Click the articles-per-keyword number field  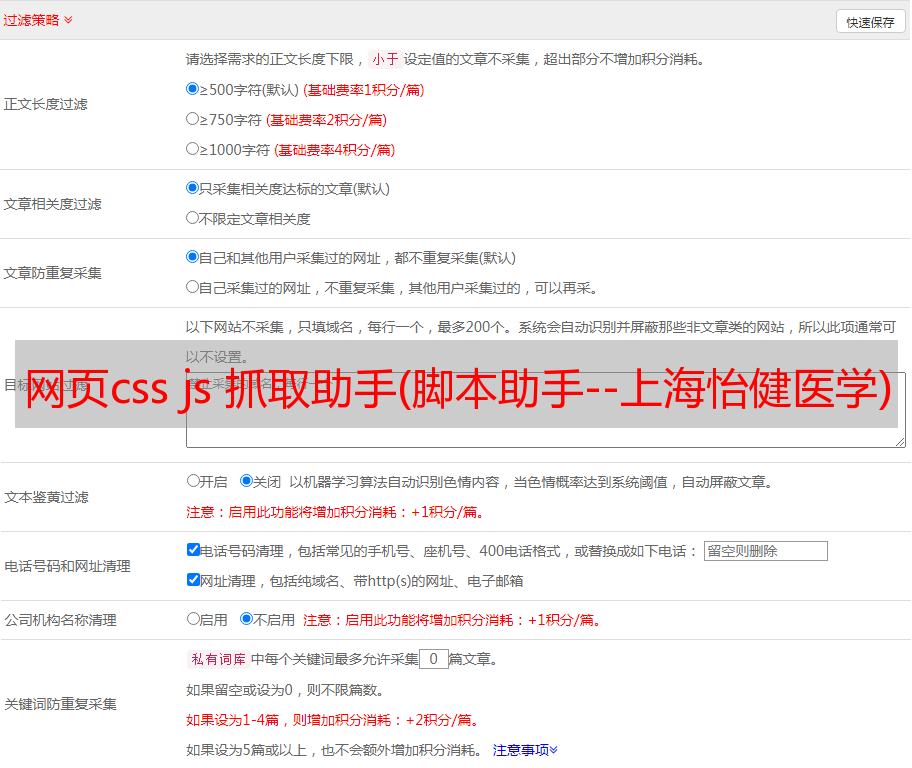[433, 659]
